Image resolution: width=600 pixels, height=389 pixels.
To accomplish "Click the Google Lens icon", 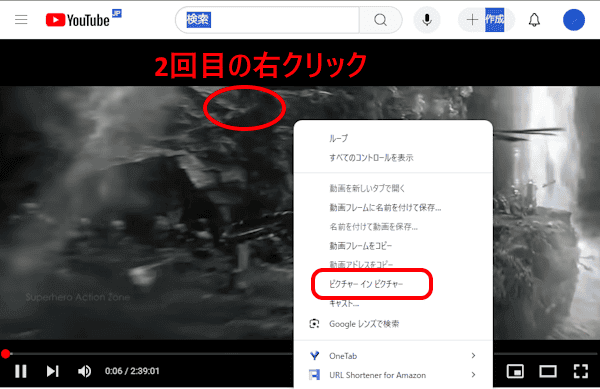I will point(314,324).
